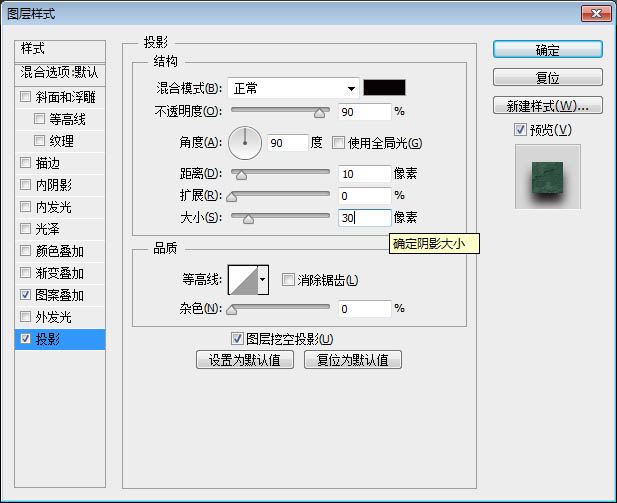Close the 图层样式 dialog

[x=597, y=13]
